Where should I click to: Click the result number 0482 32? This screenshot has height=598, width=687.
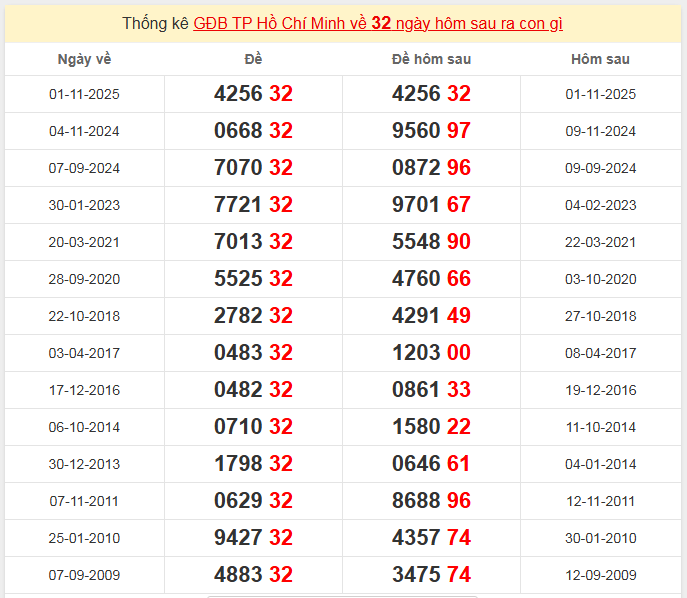point(253,390)
